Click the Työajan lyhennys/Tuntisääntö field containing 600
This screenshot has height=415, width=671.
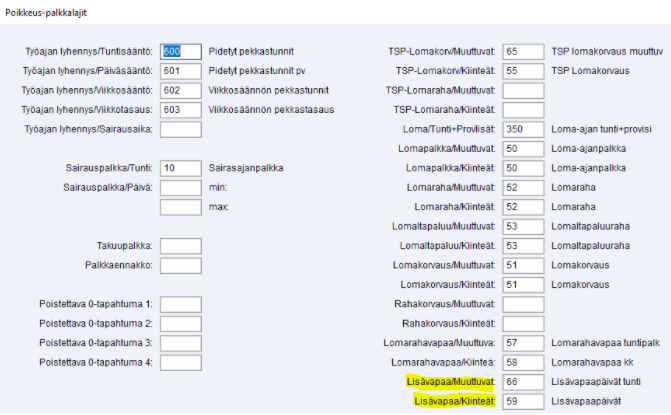pyautogui.click(x=180, y=51)
